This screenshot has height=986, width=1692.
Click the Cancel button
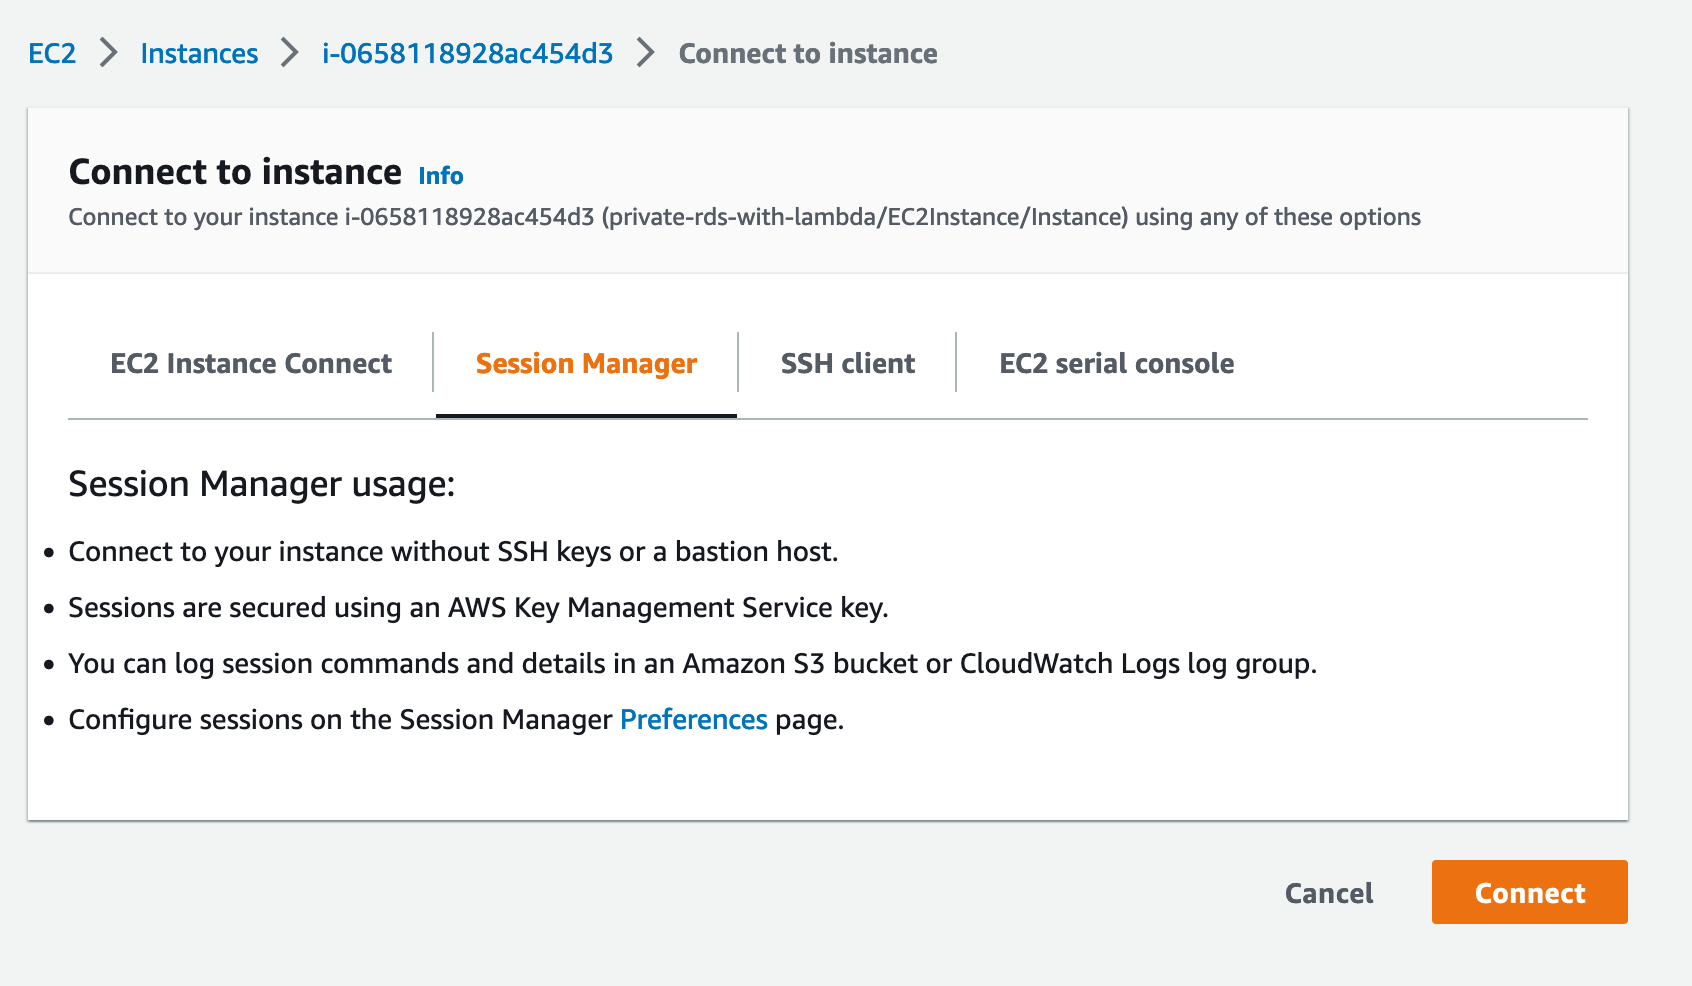tap(1328, 892)
